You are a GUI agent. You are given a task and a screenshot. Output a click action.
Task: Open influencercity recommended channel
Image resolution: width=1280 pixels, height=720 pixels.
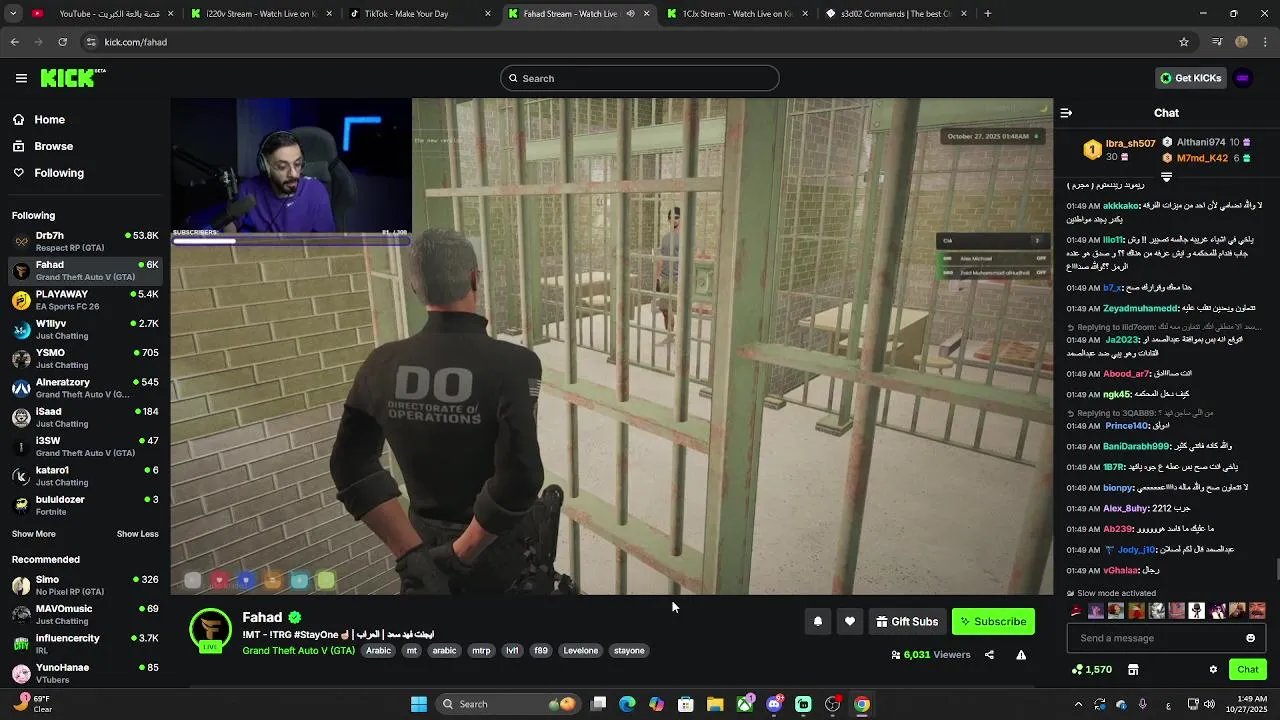[x=85, y=644]
